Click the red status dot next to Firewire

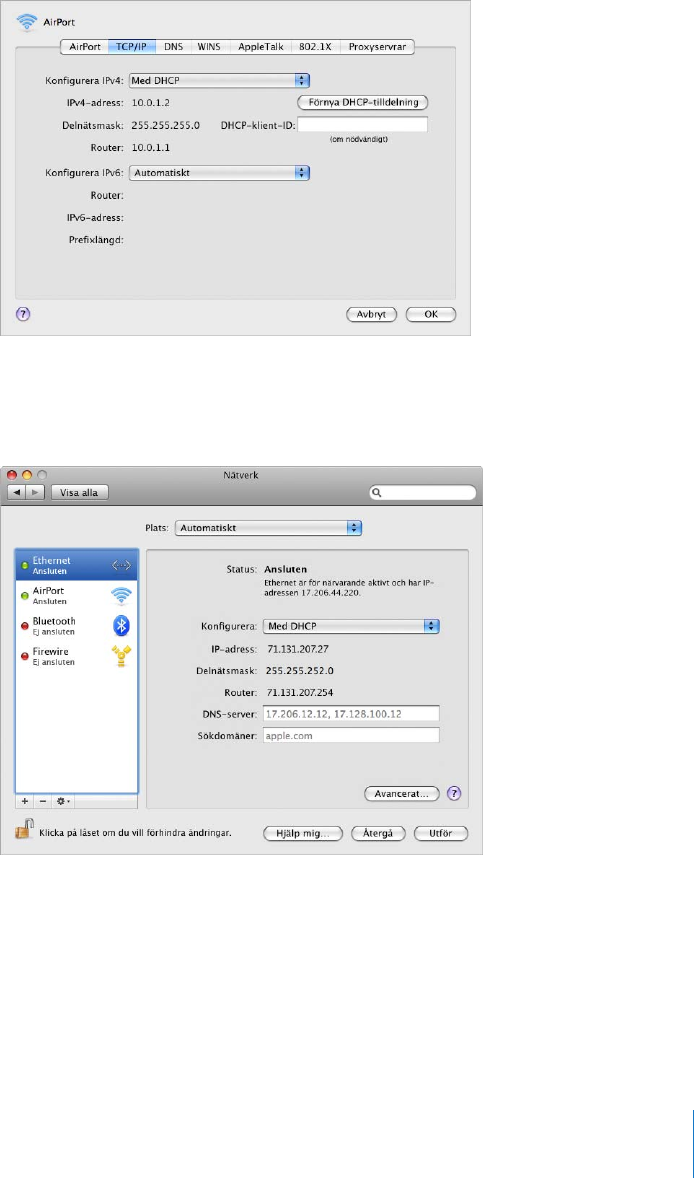click(x=25, y=654)
